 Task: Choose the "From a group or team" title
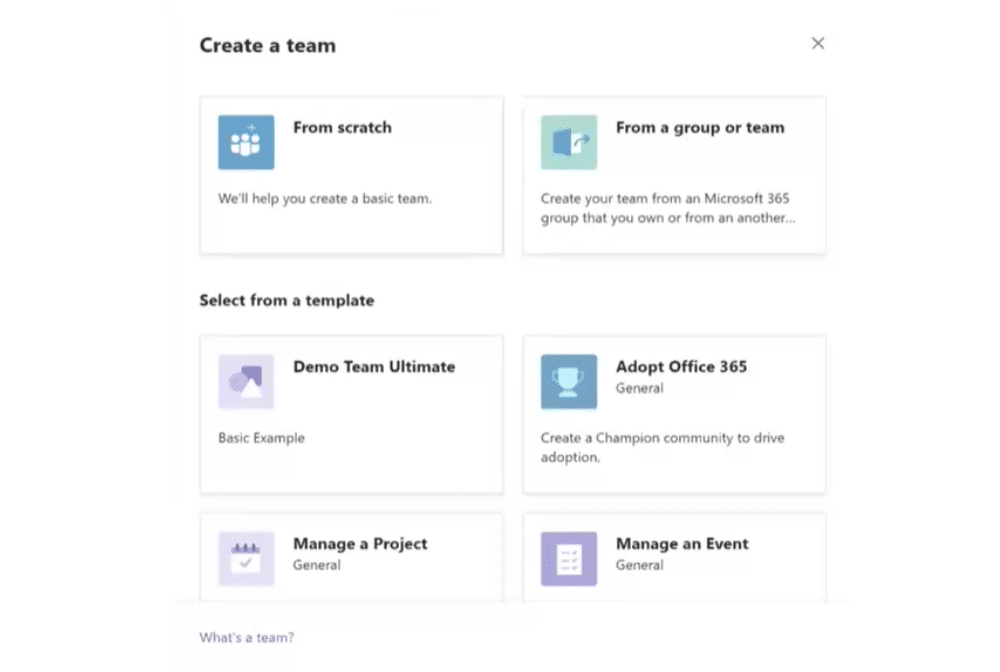point(700,128)
